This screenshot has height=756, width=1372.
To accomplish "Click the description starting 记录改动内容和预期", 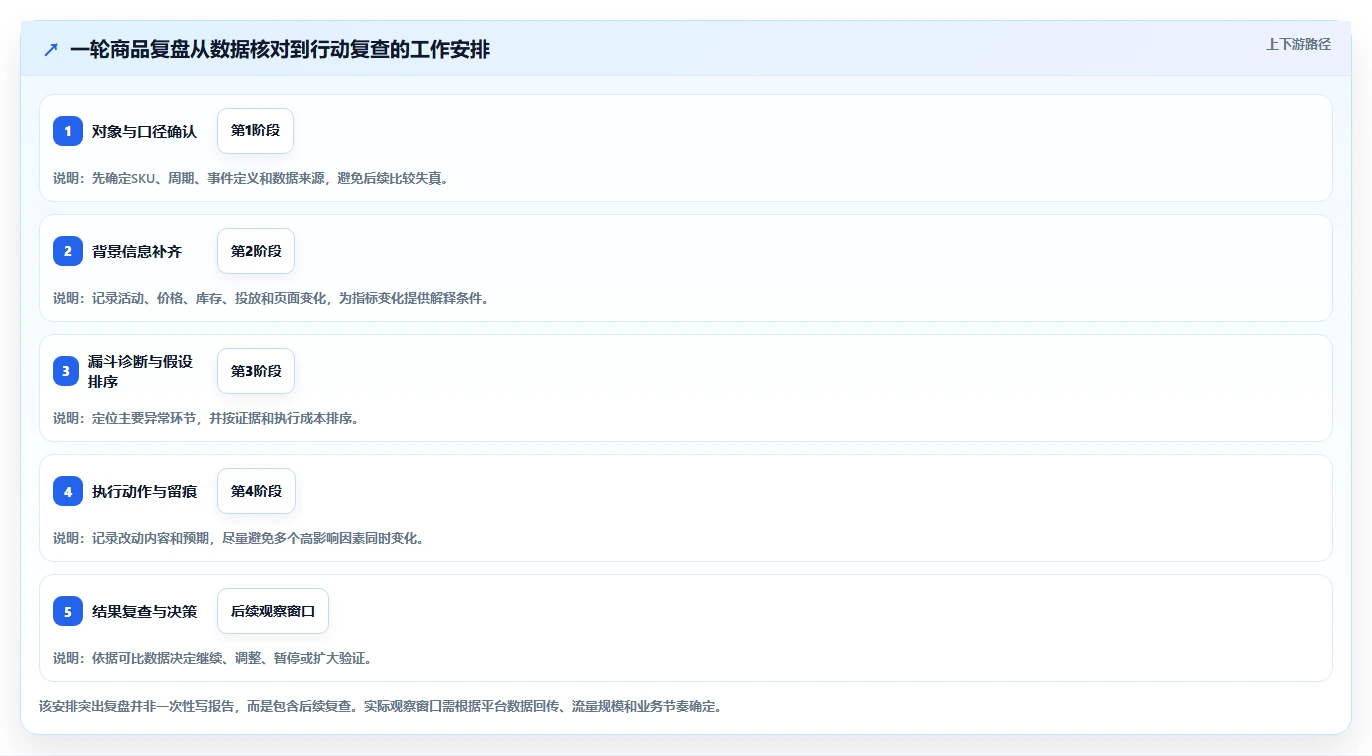I will coord(238,538).
